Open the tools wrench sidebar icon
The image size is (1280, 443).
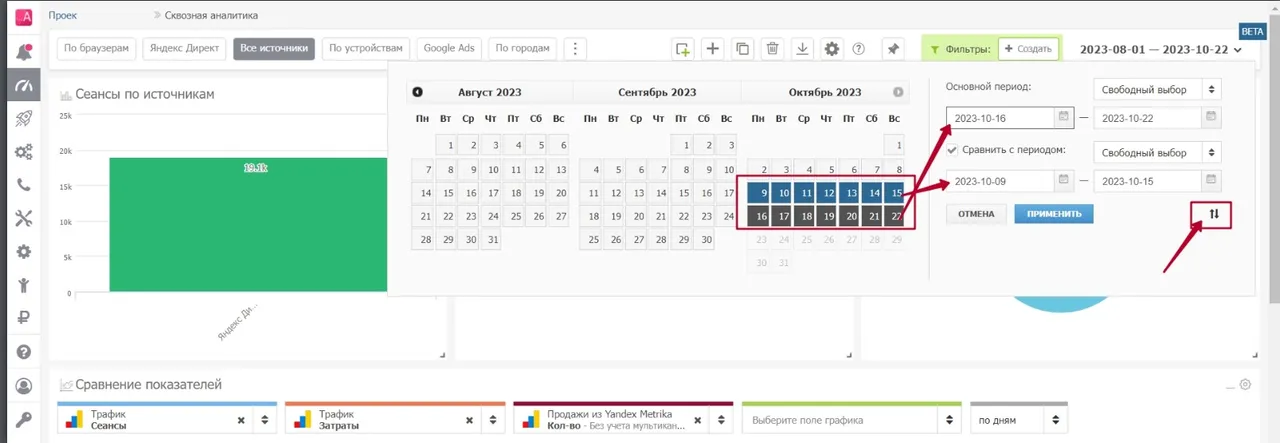click(x=23, y=218)
